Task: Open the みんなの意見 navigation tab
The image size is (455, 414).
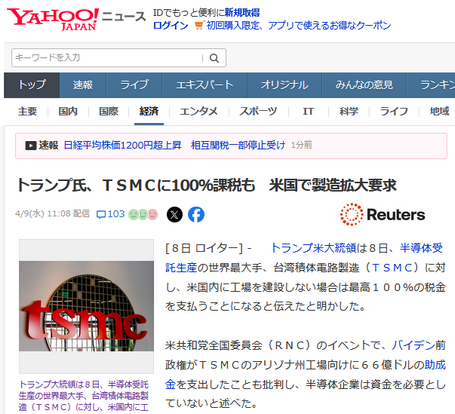Action: pyautogui.click(x=364, y=85)
